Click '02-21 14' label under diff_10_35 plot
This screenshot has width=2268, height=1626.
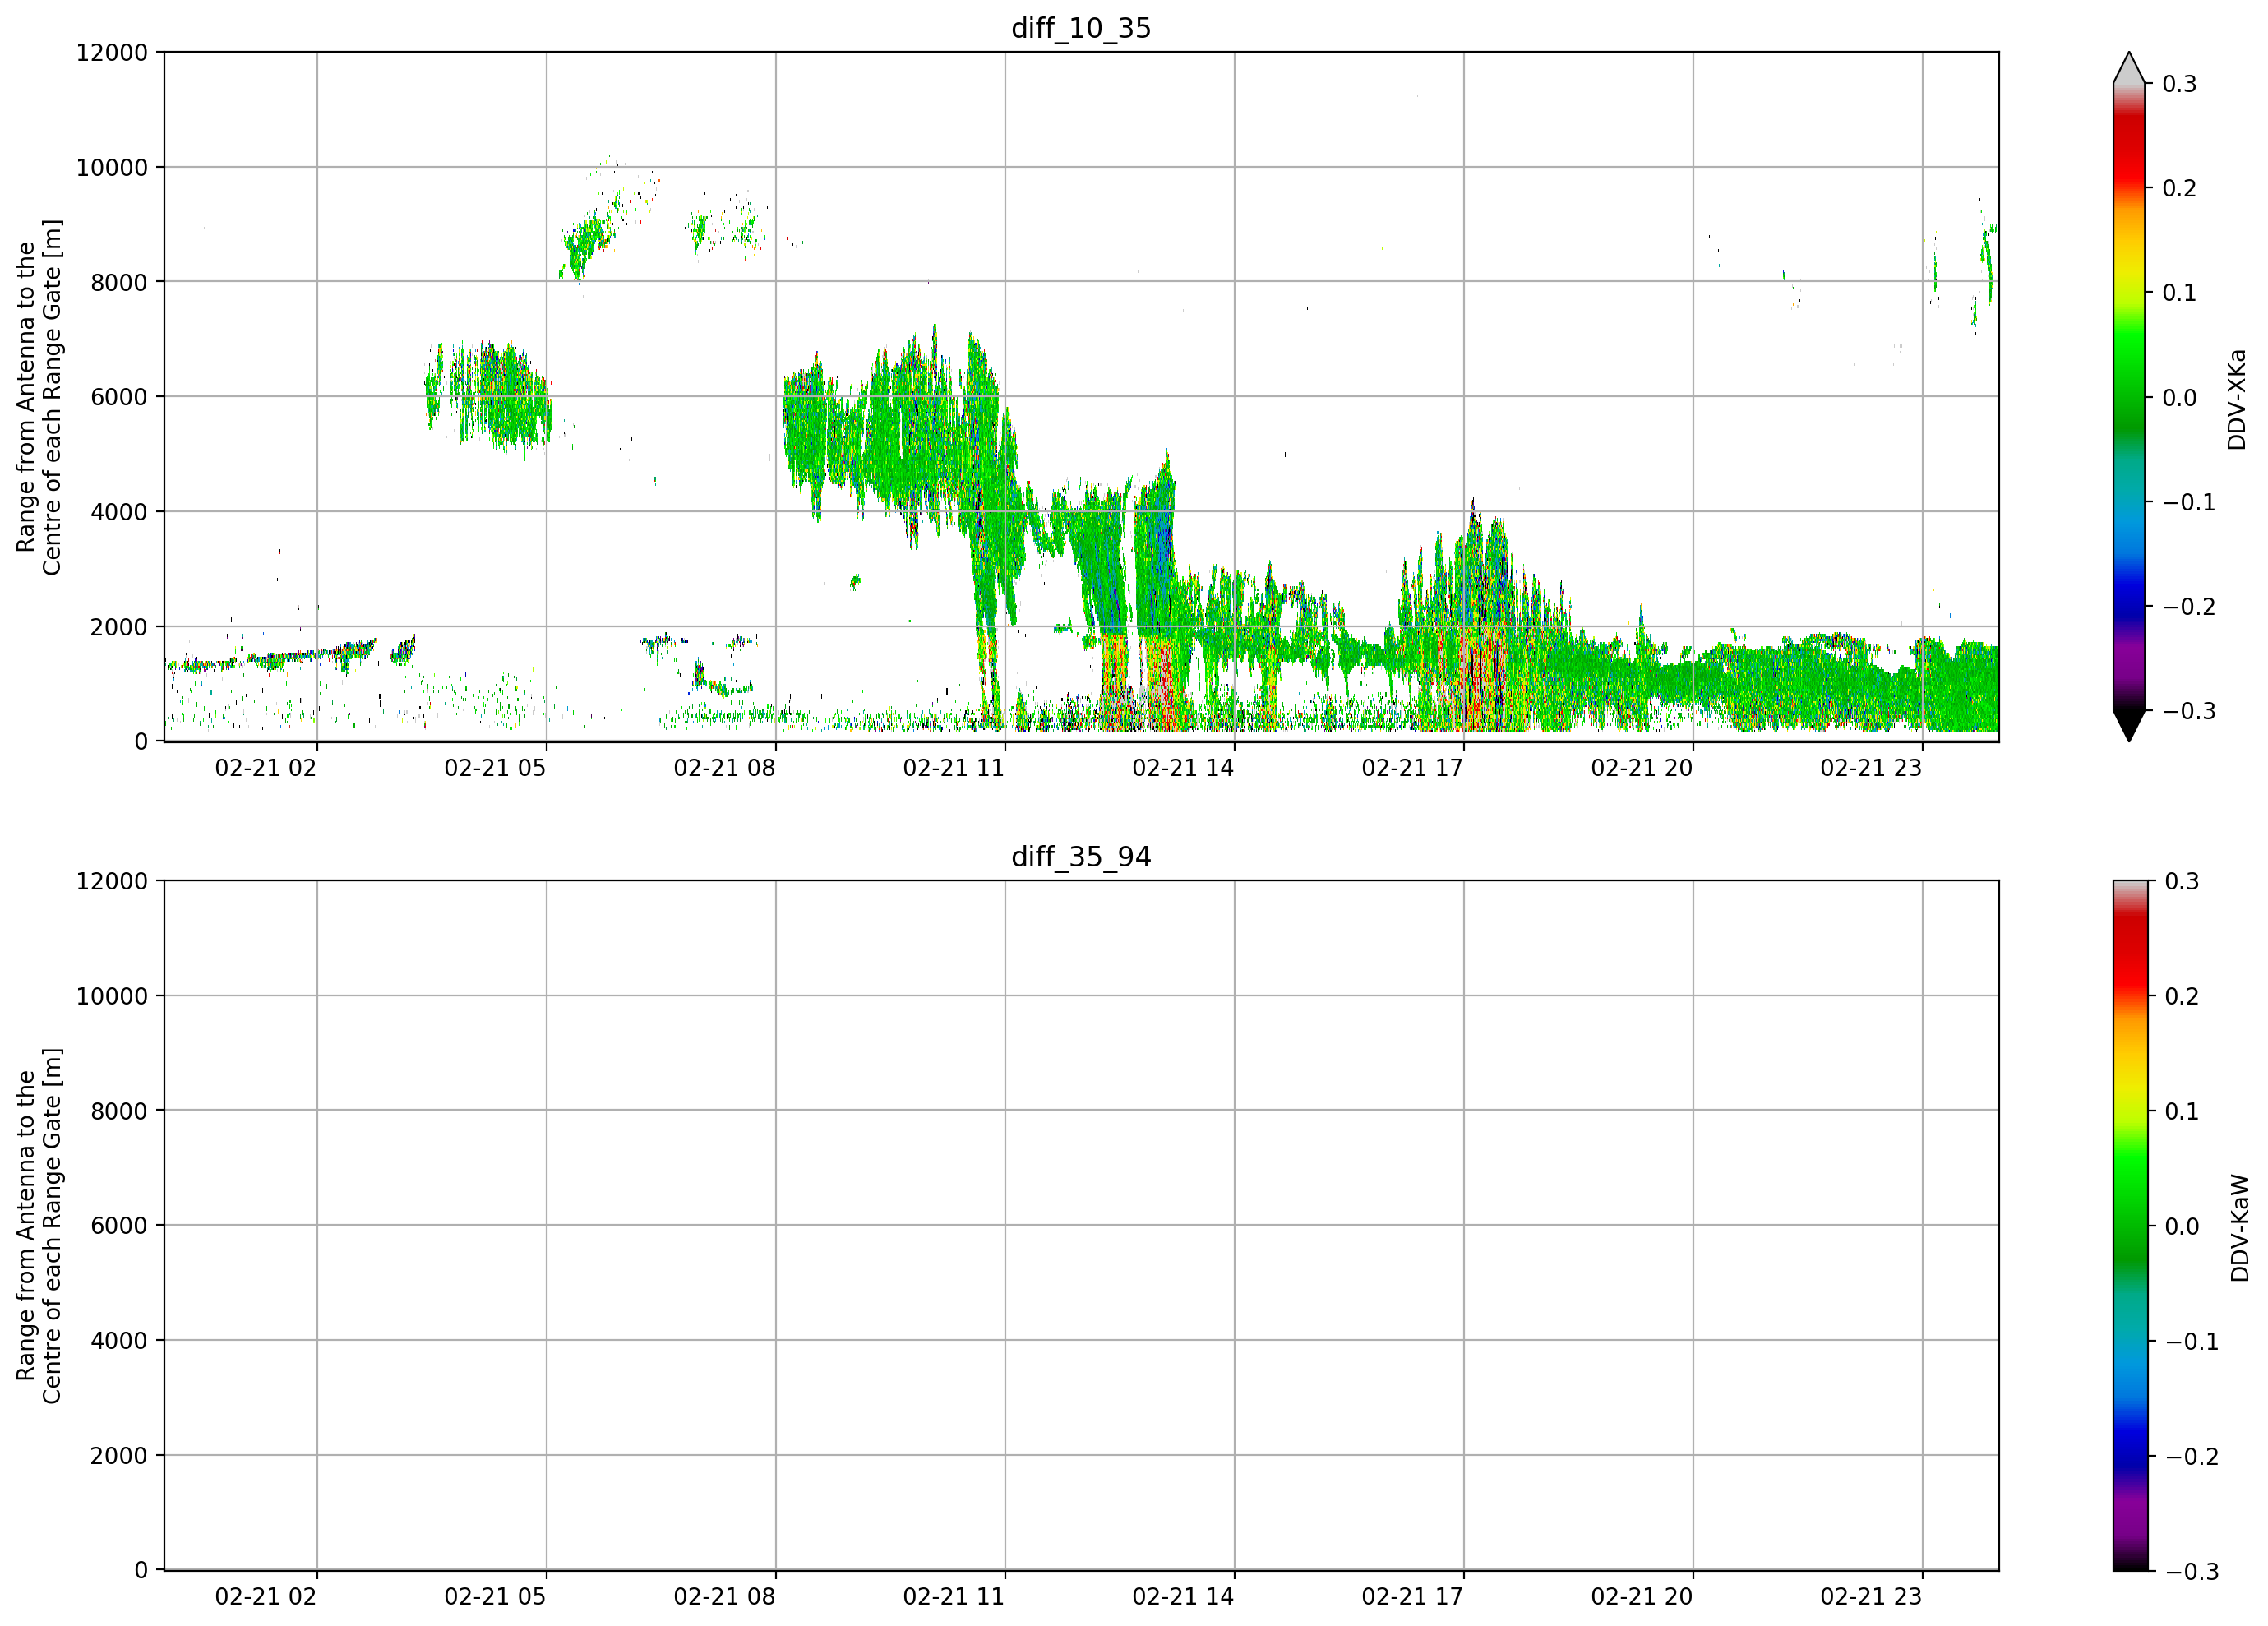1183,768
